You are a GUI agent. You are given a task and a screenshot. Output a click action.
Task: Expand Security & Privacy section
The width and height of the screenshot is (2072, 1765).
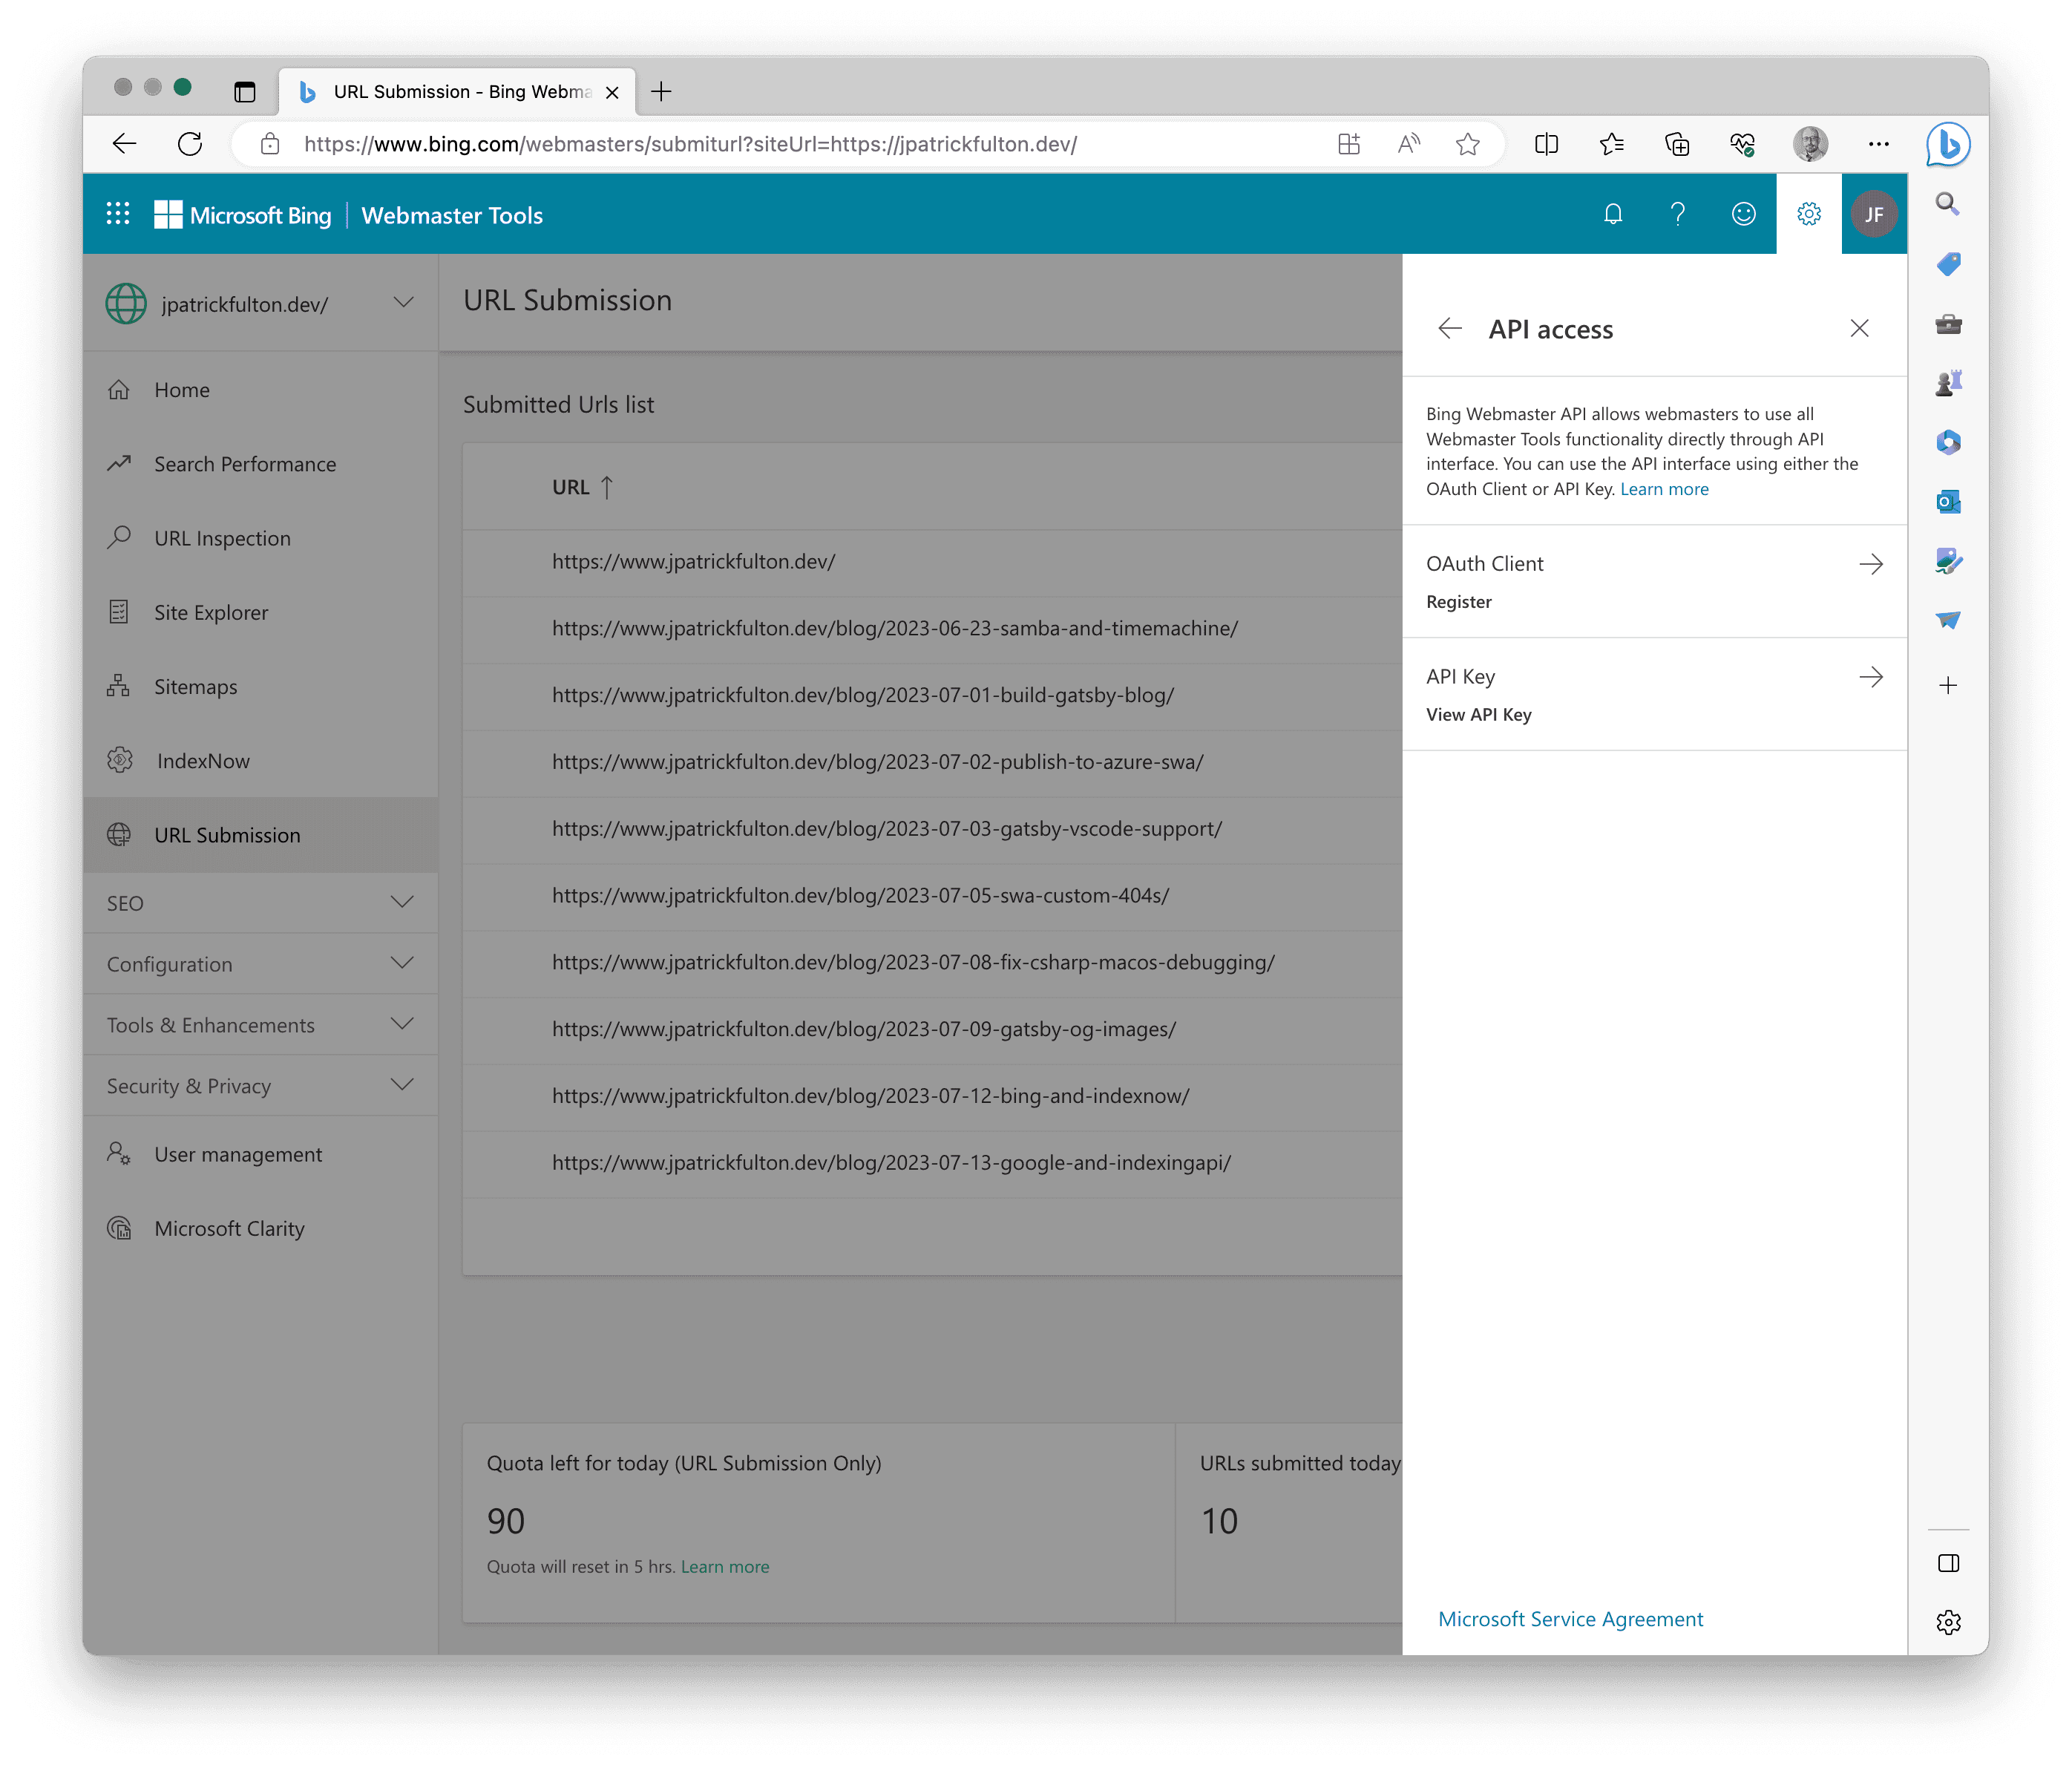(x=260, y=1086)
